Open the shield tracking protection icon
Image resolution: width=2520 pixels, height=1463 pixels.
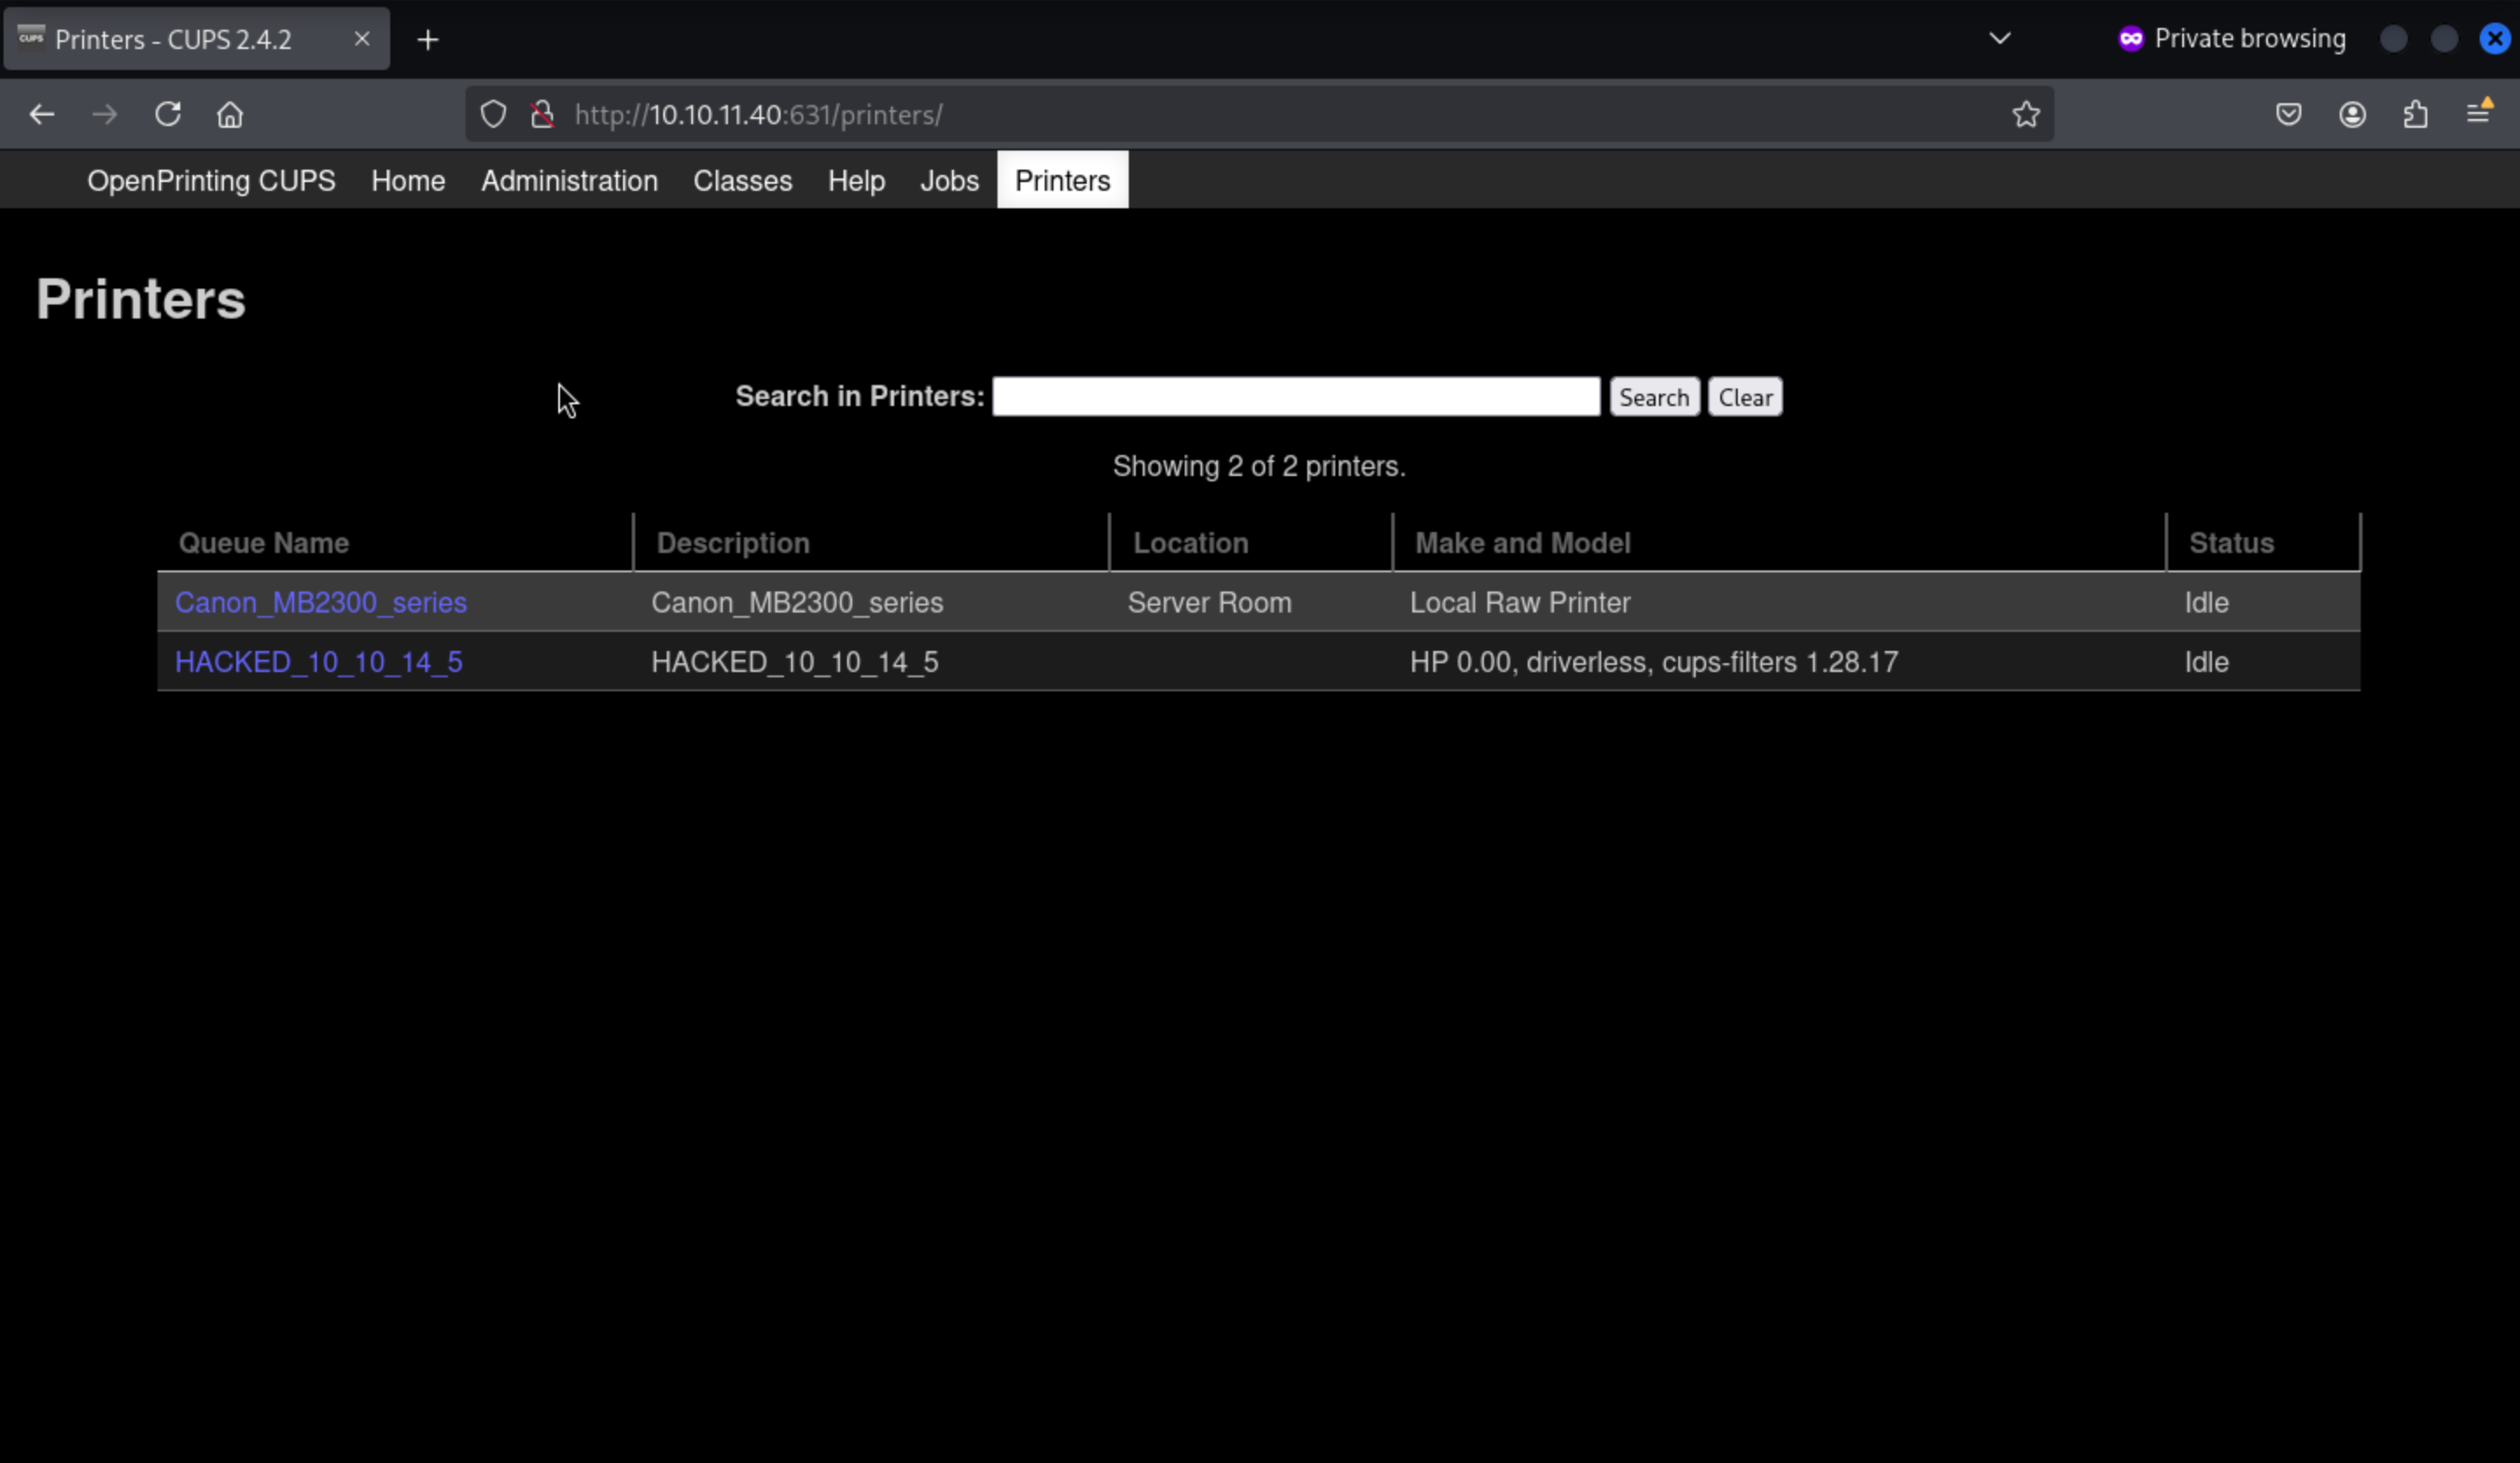[493, 114]
